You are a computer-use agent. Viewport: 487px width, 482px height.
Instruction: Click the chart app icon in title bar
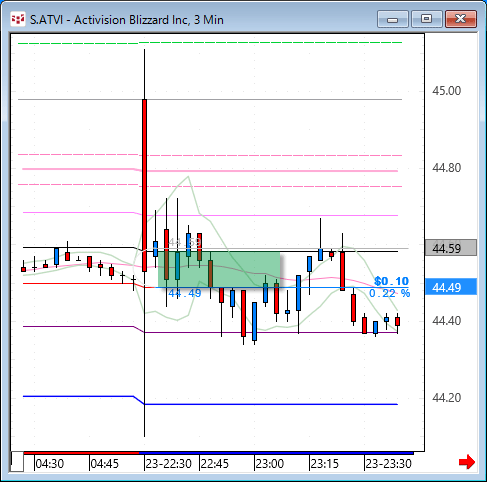[x=18, y=19]
